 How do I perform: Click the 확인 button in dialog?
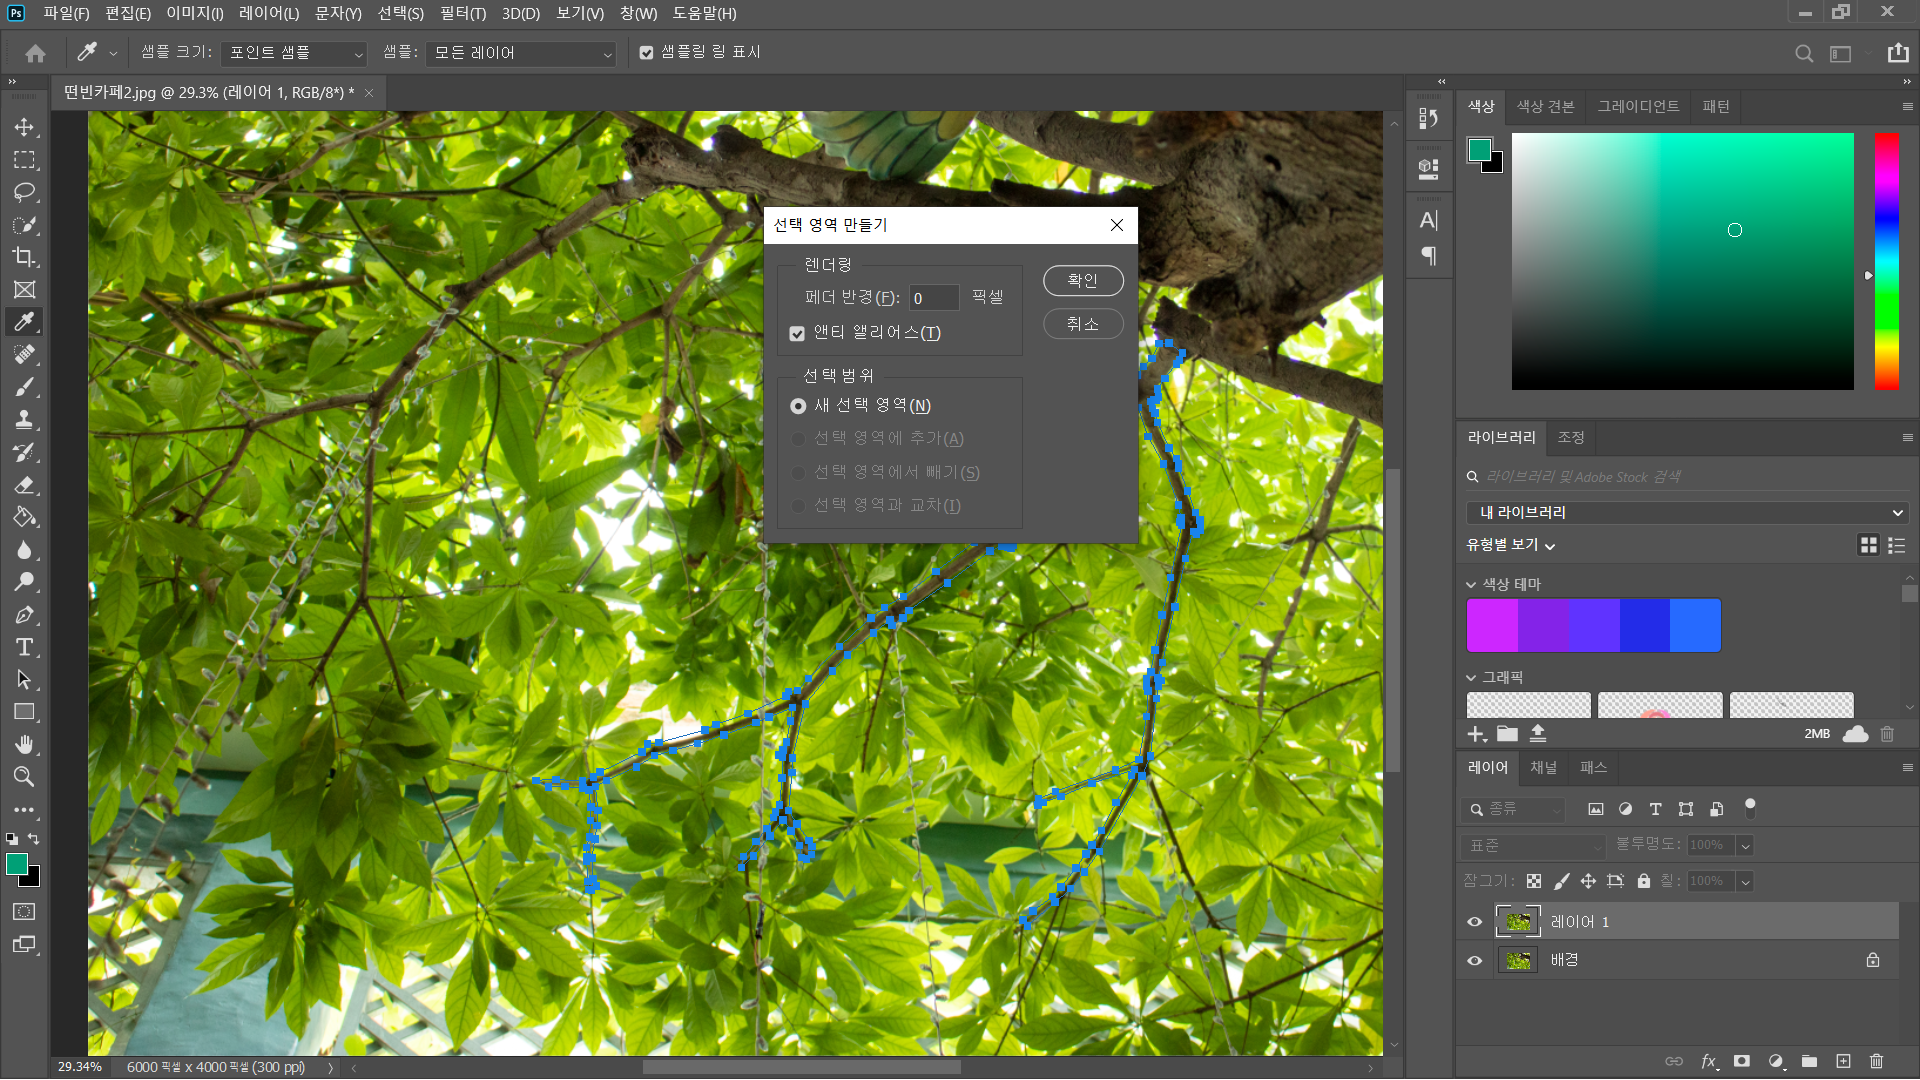[x=1082, y=281]
